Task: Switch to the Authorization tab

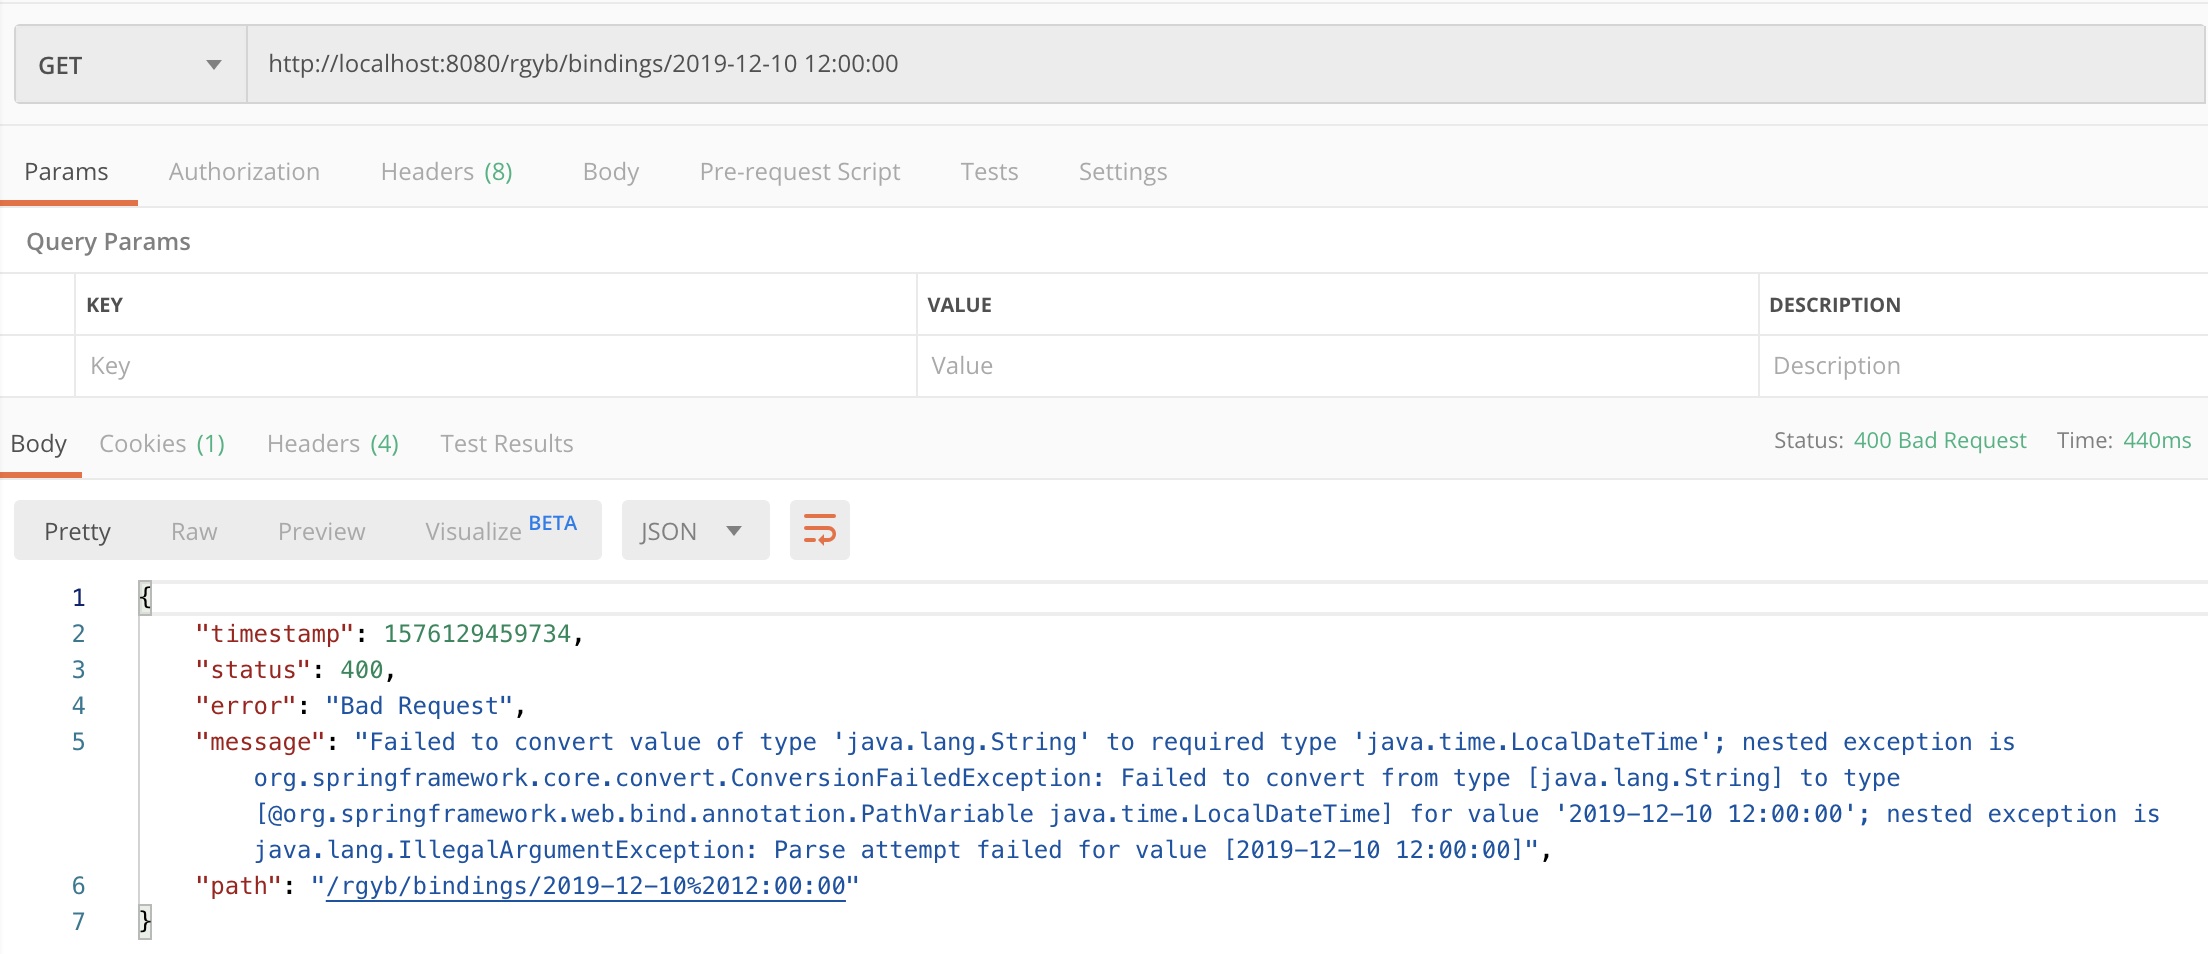Action: click(x=244, y=172)
